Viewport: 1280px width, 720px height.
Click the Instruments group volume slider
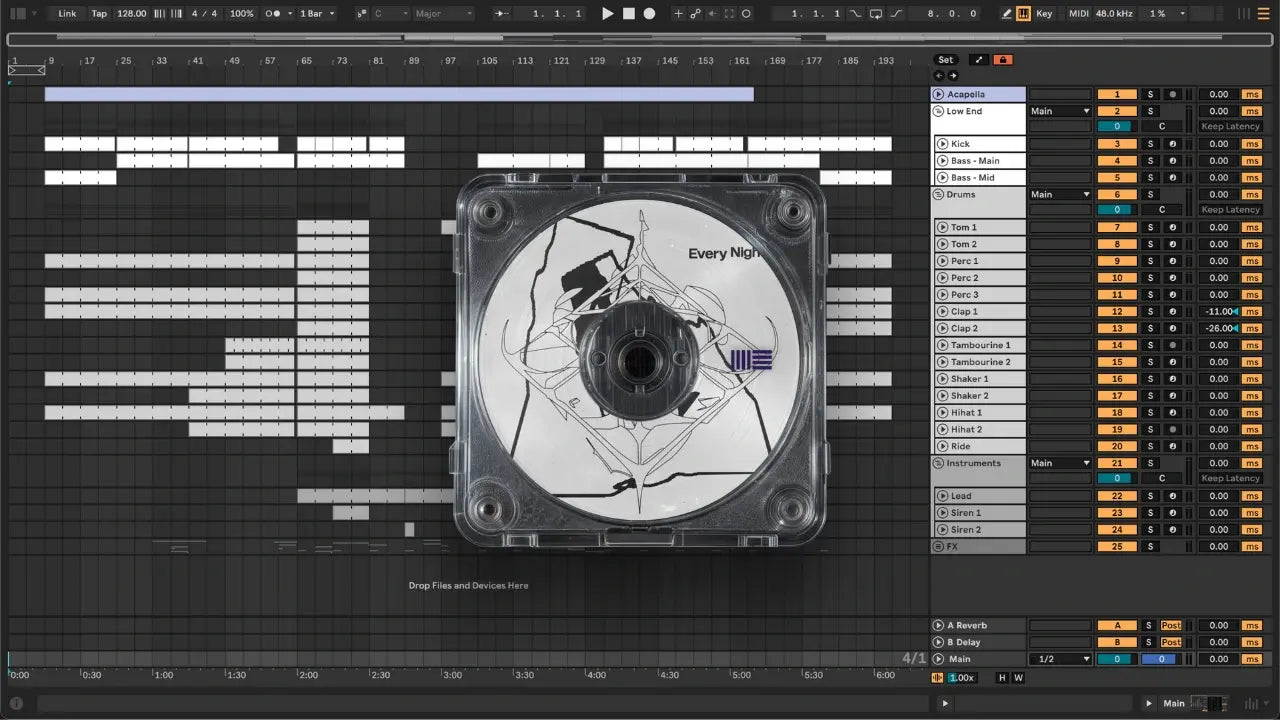tap(1116, 479)
